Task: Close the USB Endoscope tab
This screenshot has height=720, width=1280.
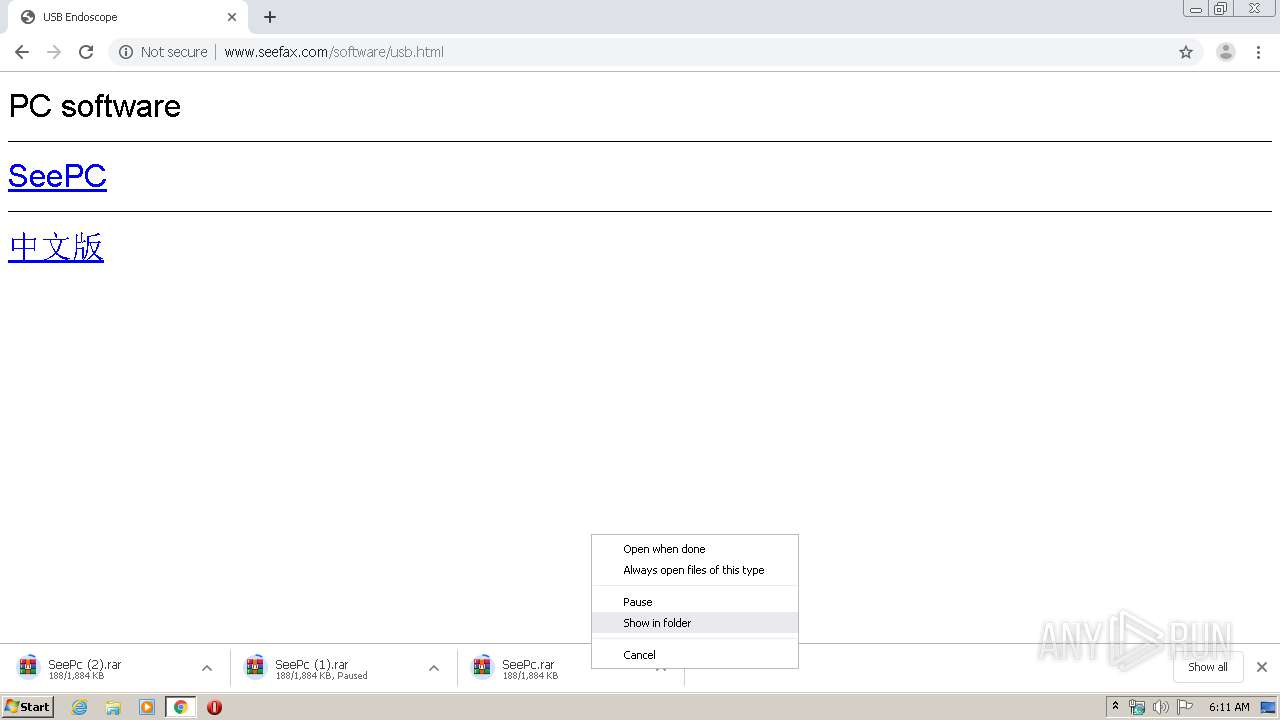Action: (x=232, y=17)
